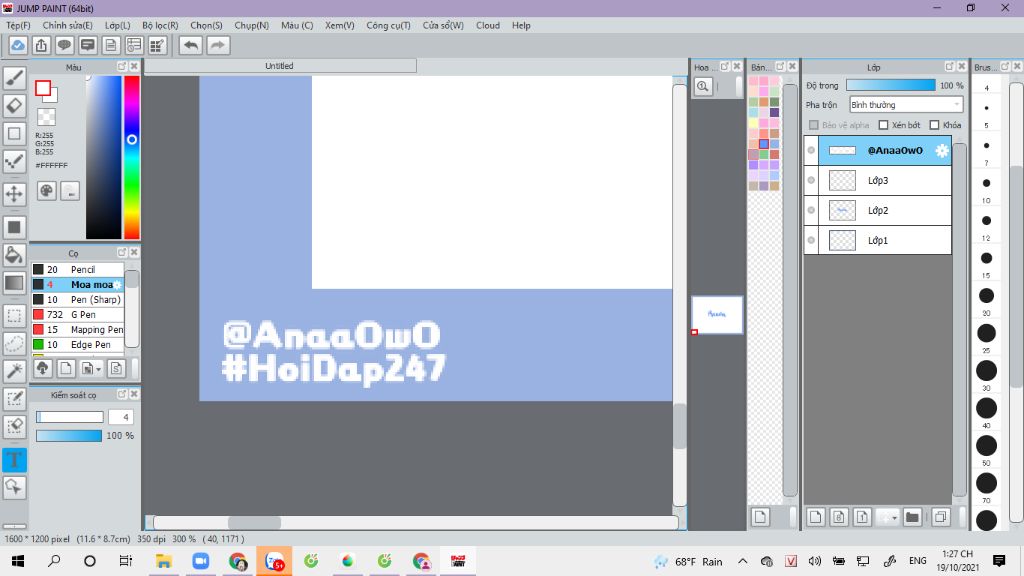Click the speech bubble toolbar icon
1024x576 pixels.
coord(64,46)
